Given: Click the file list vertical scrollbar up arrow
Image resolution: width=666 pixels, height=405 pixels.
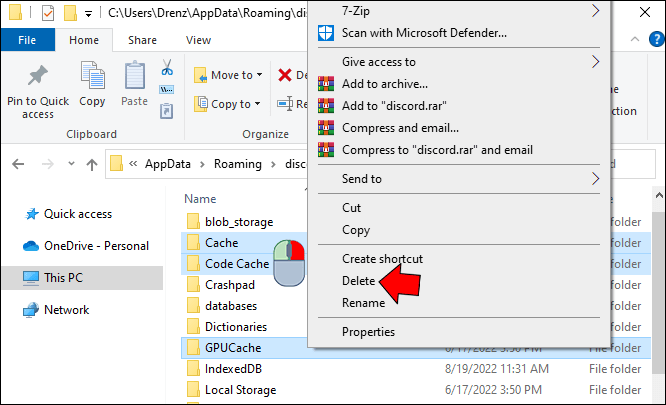Looking at the screenshot, I should [659, 196].
